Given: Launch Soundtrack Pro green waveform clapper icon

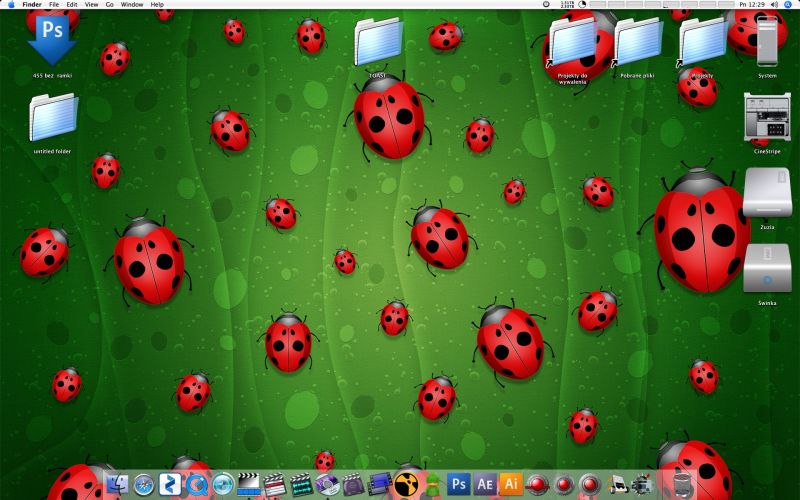Looking at the screenshot, I should point(301,484).
